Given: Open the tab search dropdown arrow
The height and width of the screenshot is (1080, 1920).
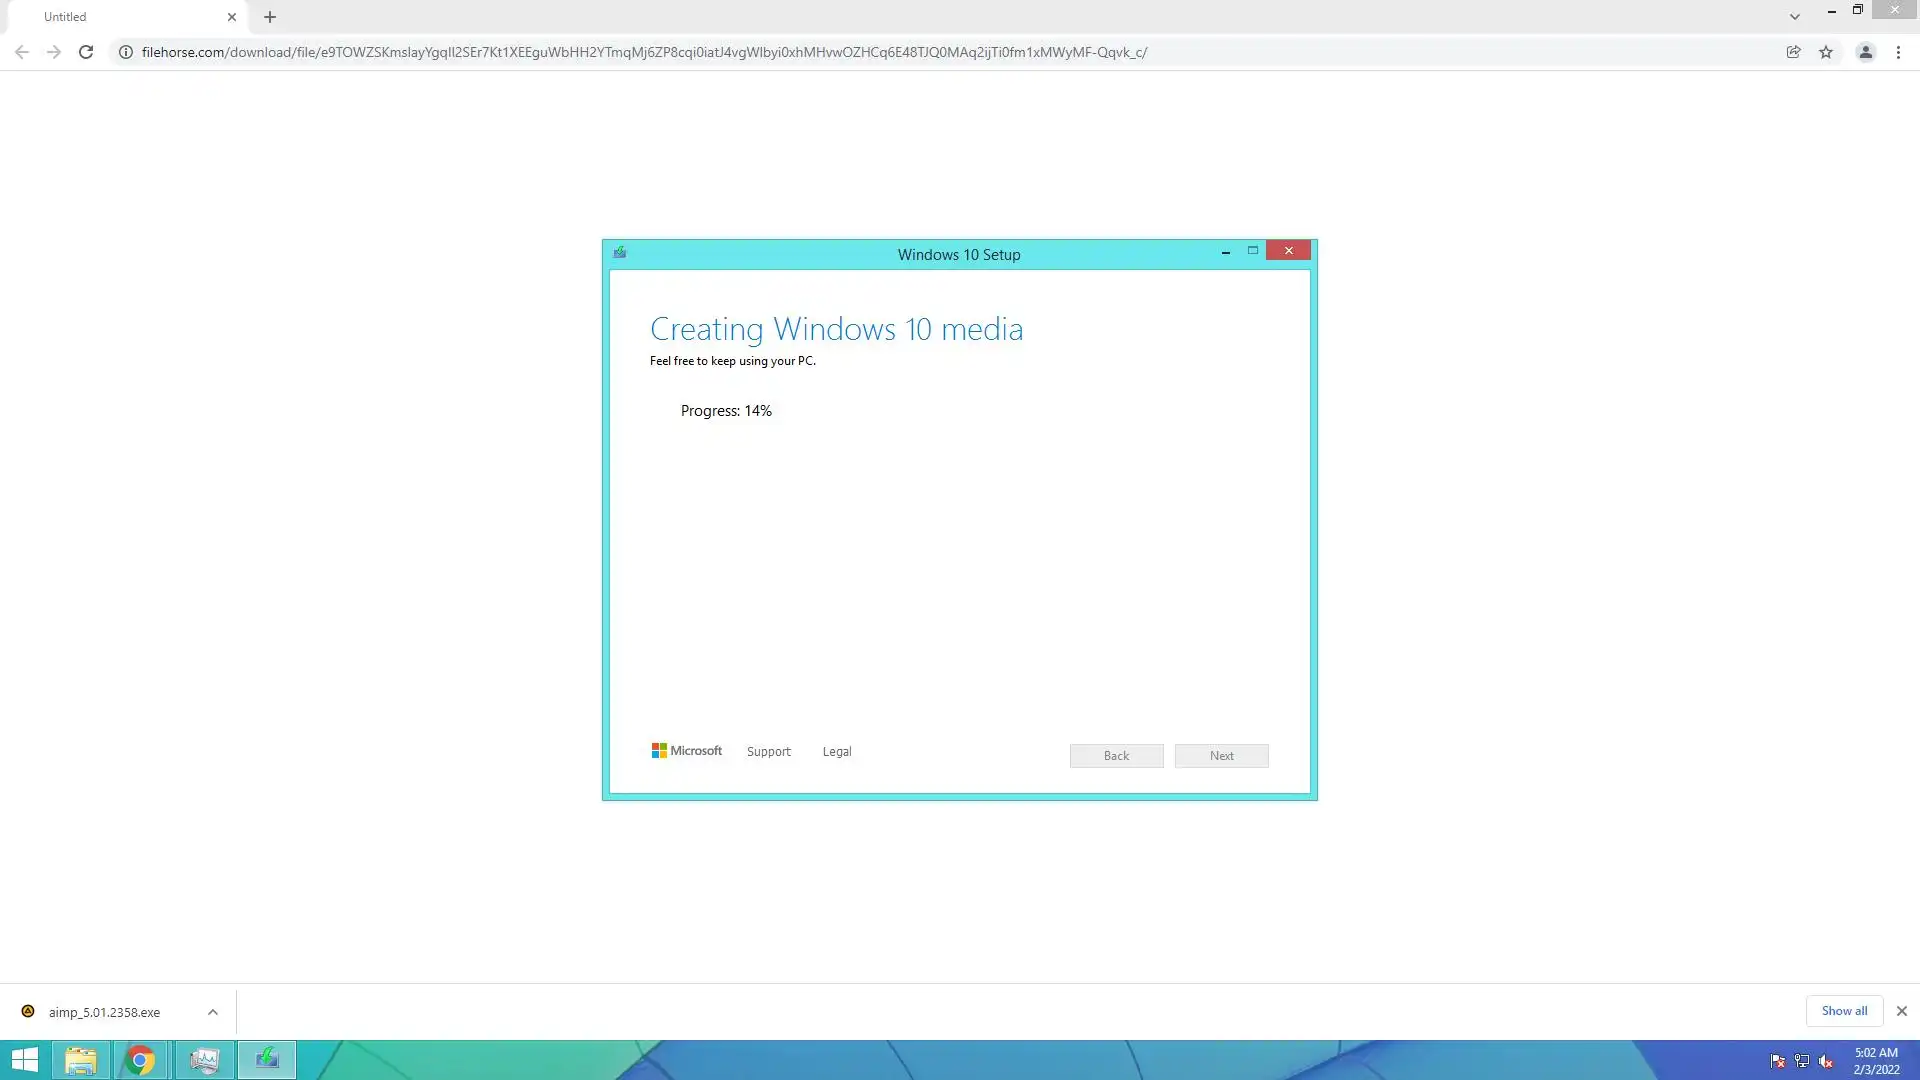Looking at the screenshot, I should pos(1795,17).
